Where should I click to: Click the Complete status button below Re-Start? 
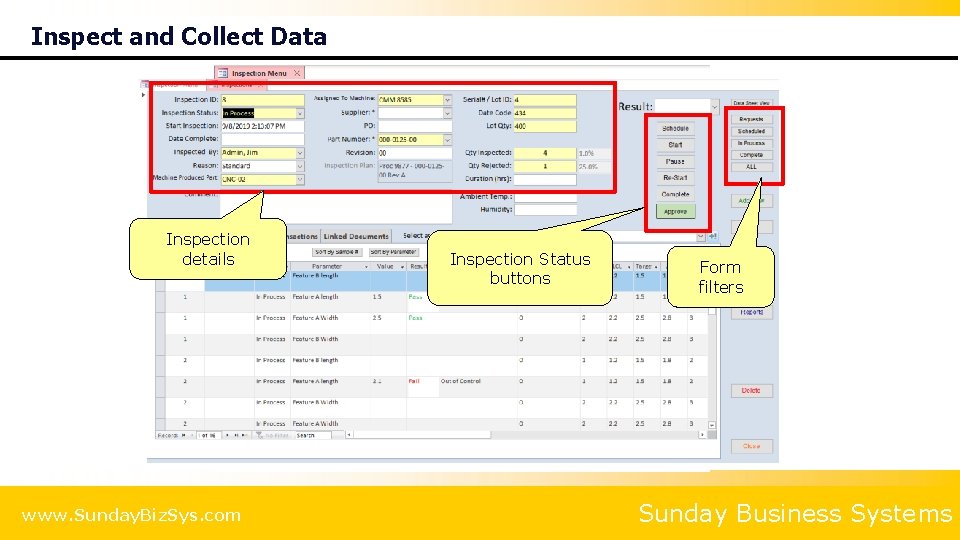point(675,195)
